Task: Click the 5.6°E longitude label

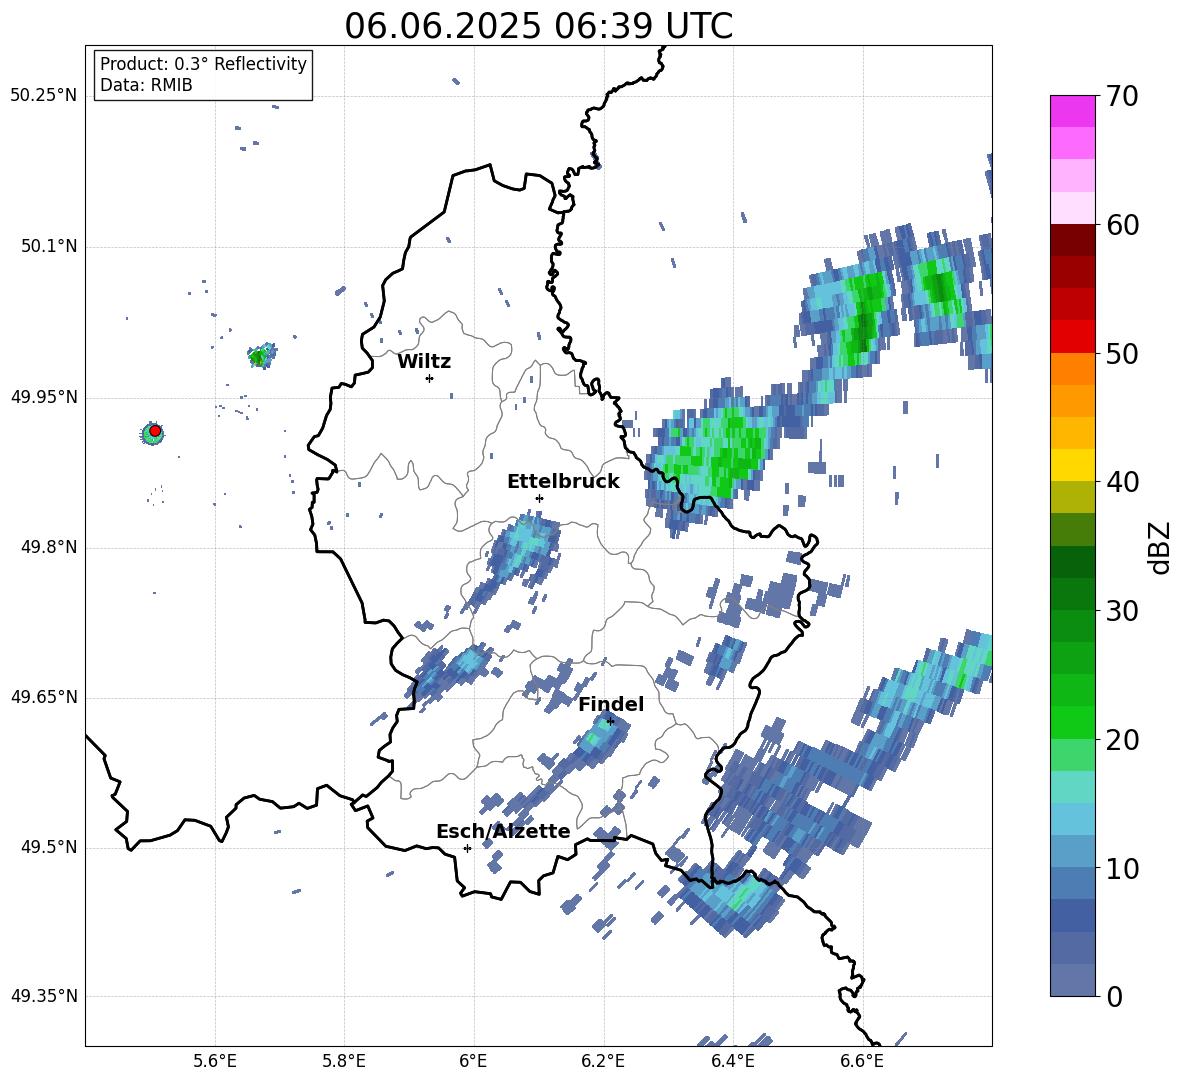Action: click(215, 1061)
